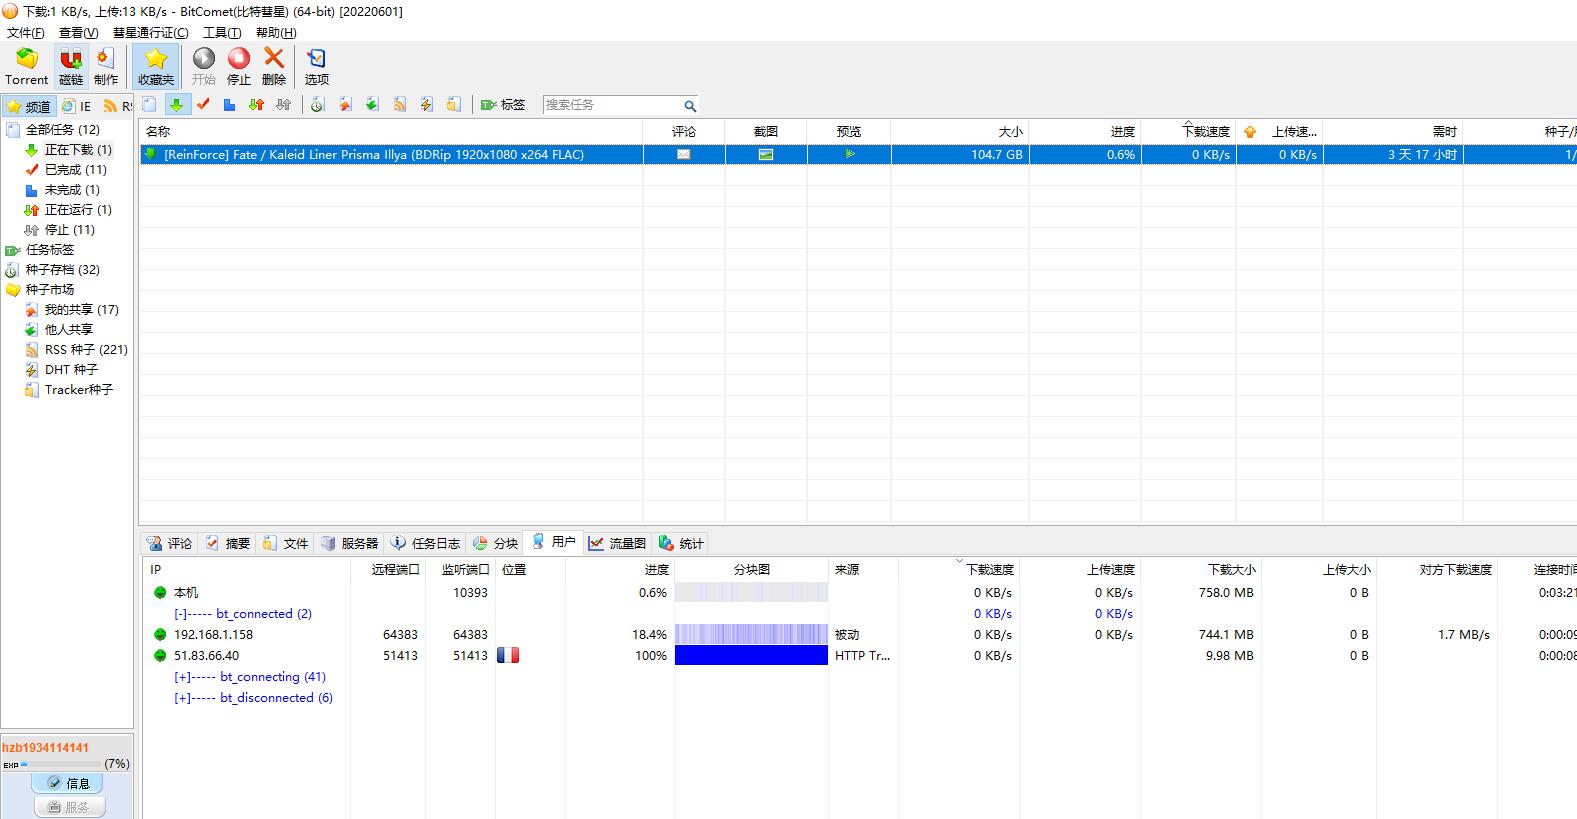Click piece map bar for 192.168.1.158
Viewport: 1577px width, 819px height.
(751, 635)
